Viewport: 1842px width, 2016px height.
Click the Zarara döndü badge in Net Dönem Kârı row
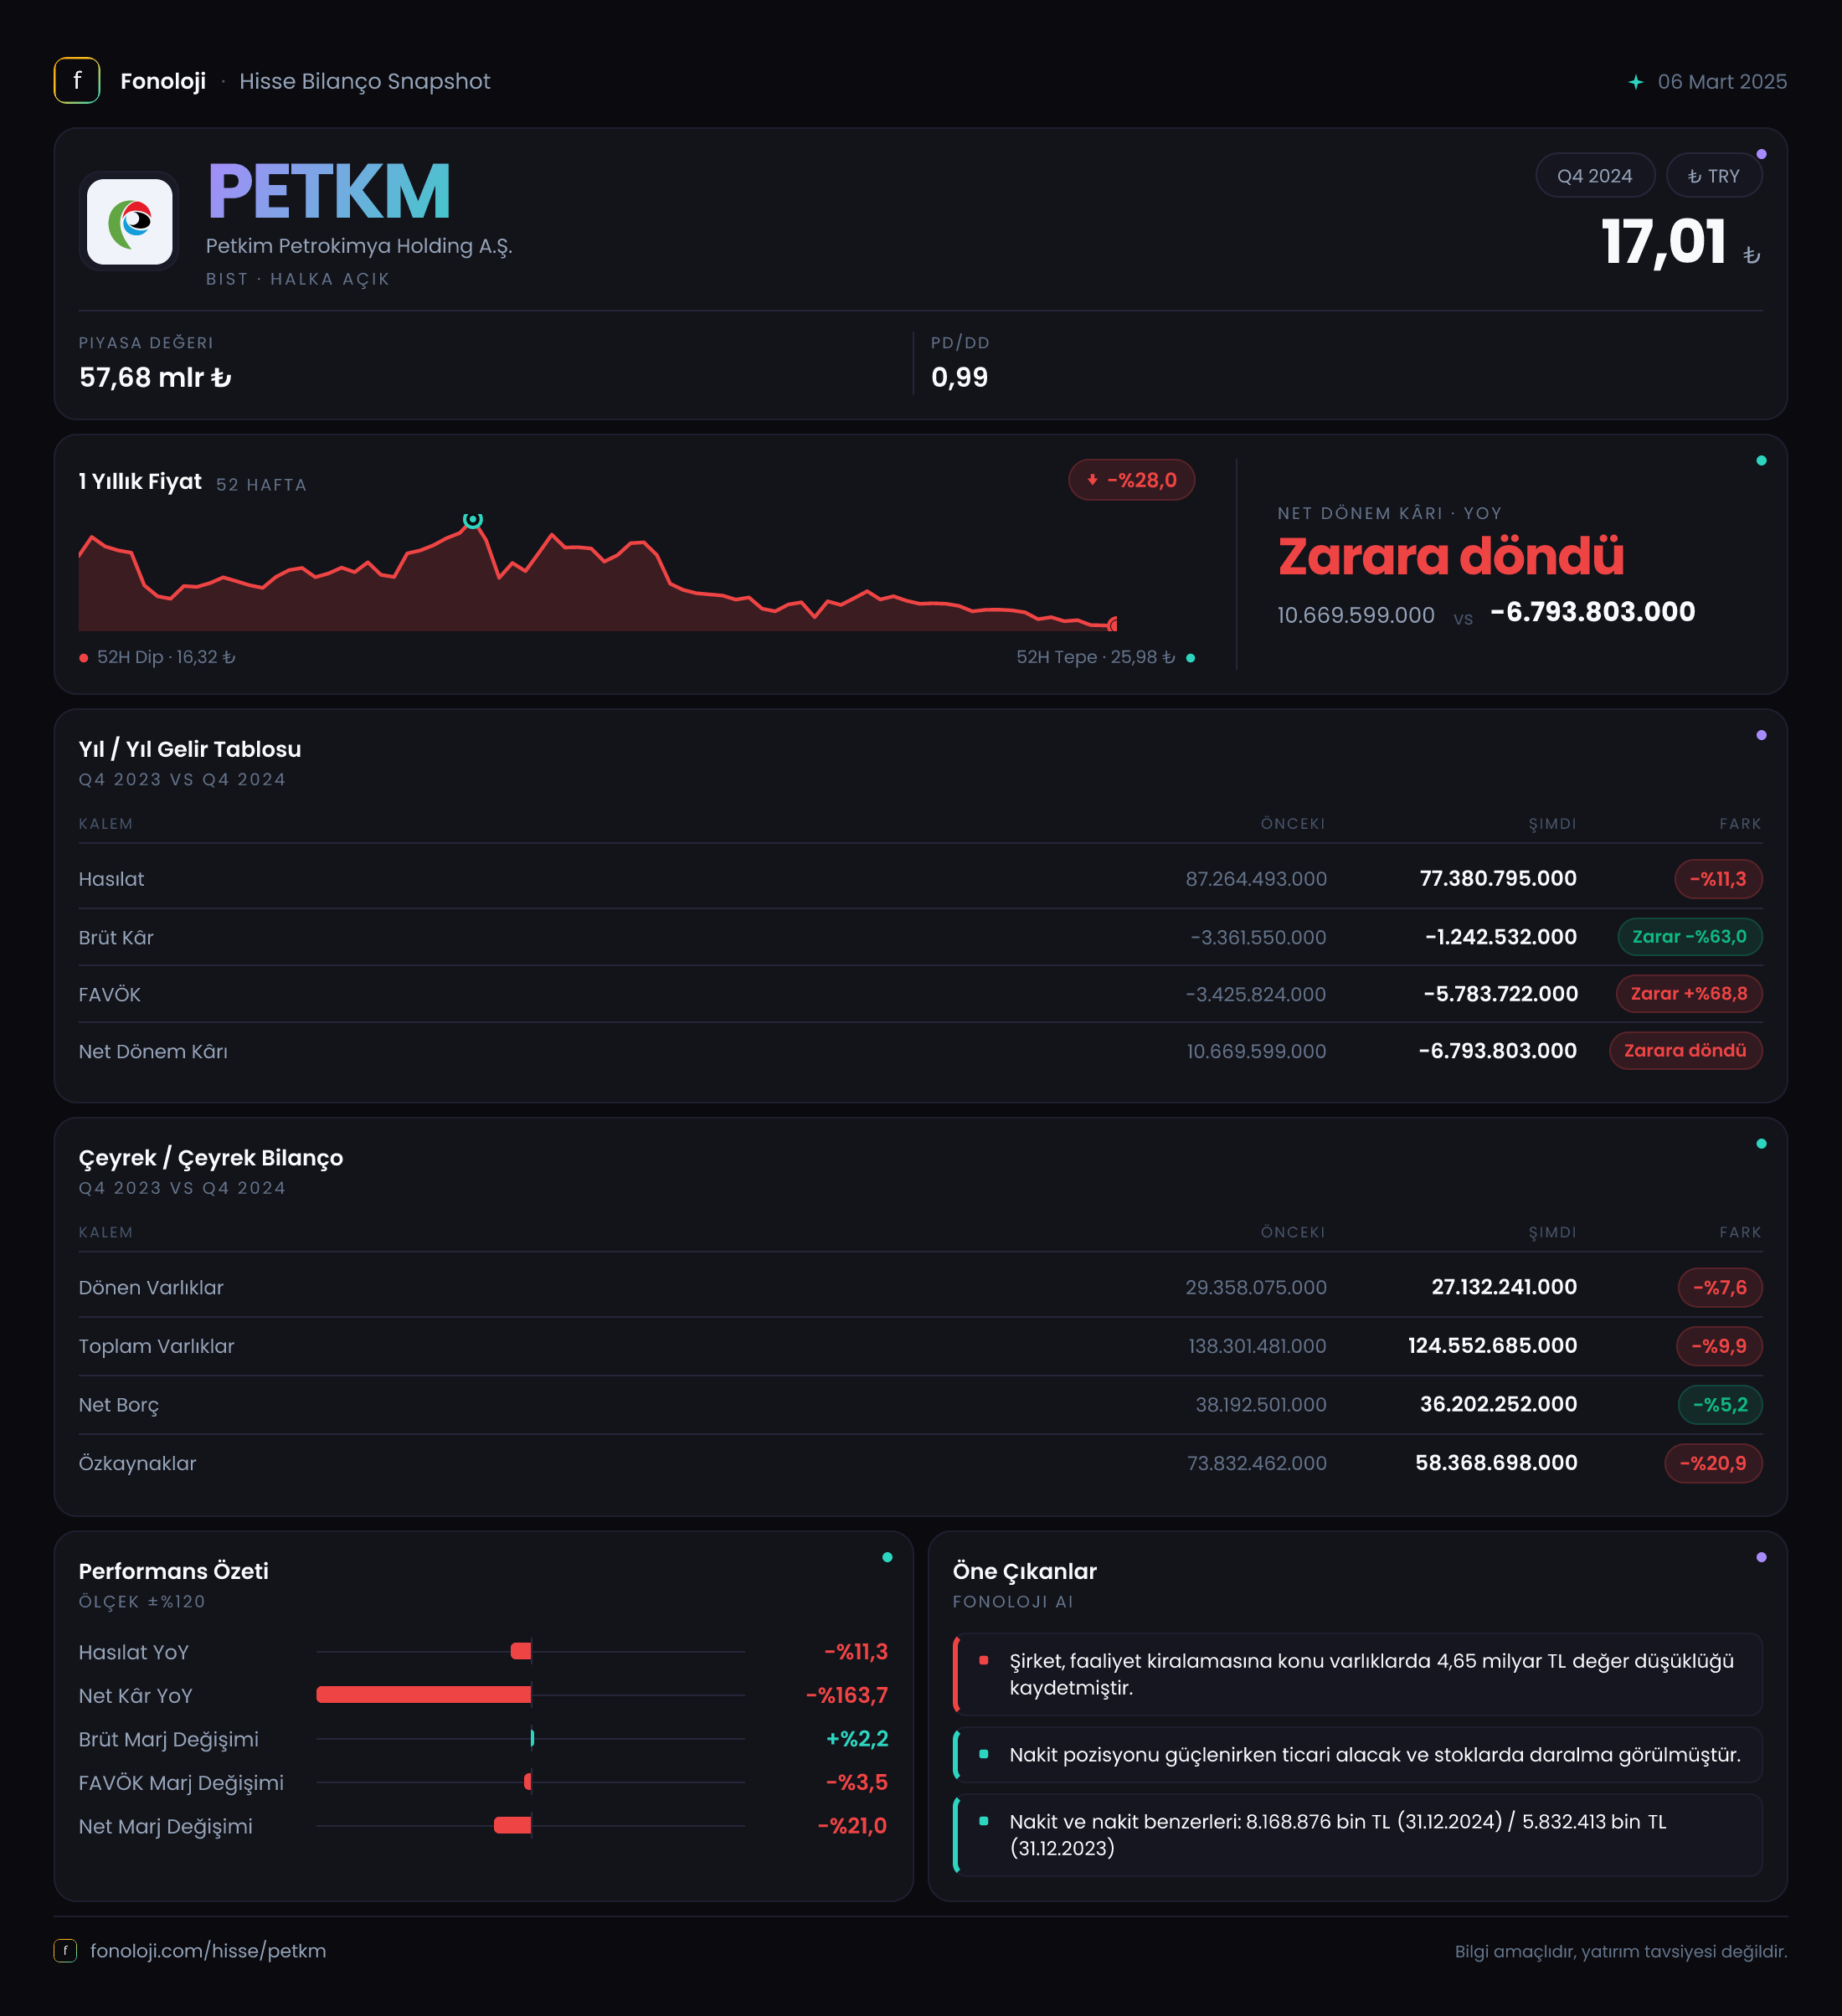tap(1685, 1050)
